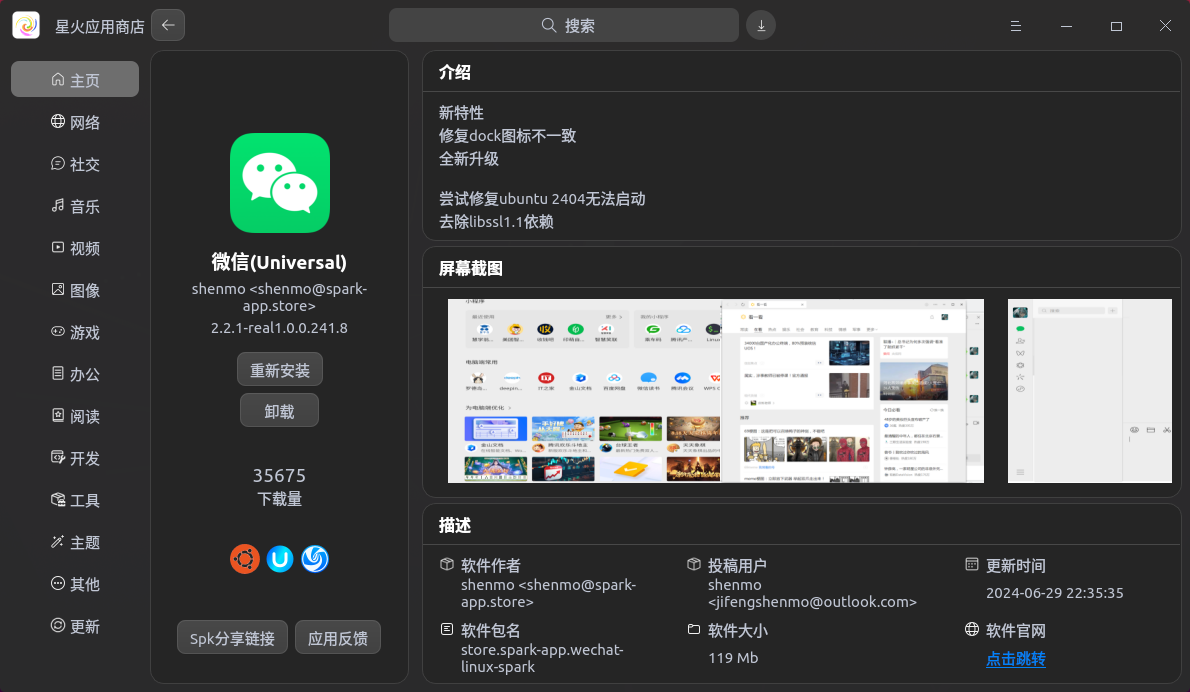Click intro line 修复dock图标不一致
Screen dimensions: 1190x692
[x=507, y=136]
